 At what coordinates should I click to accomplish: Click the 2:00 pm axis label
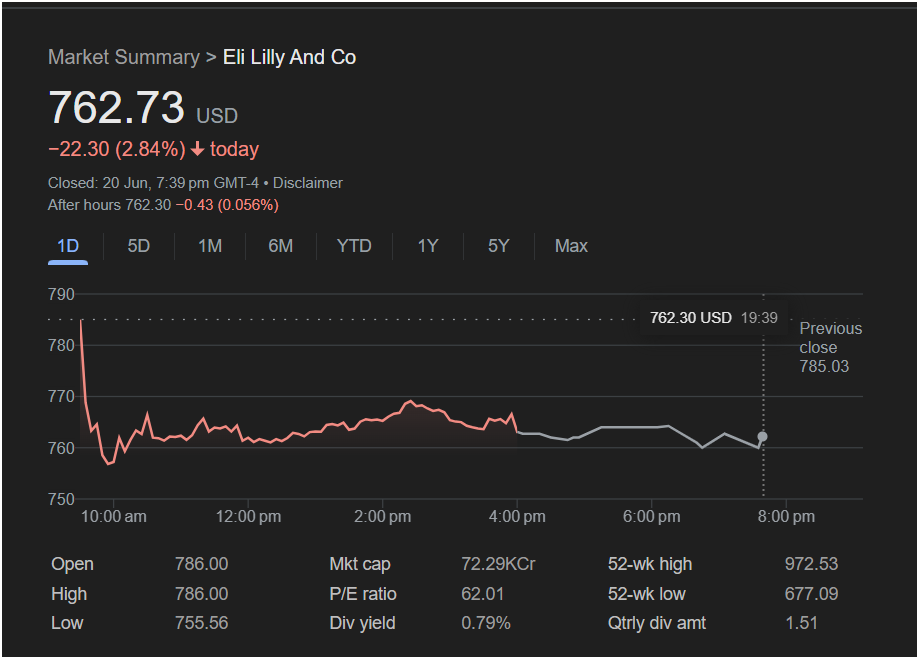click(x=383, y=517)
